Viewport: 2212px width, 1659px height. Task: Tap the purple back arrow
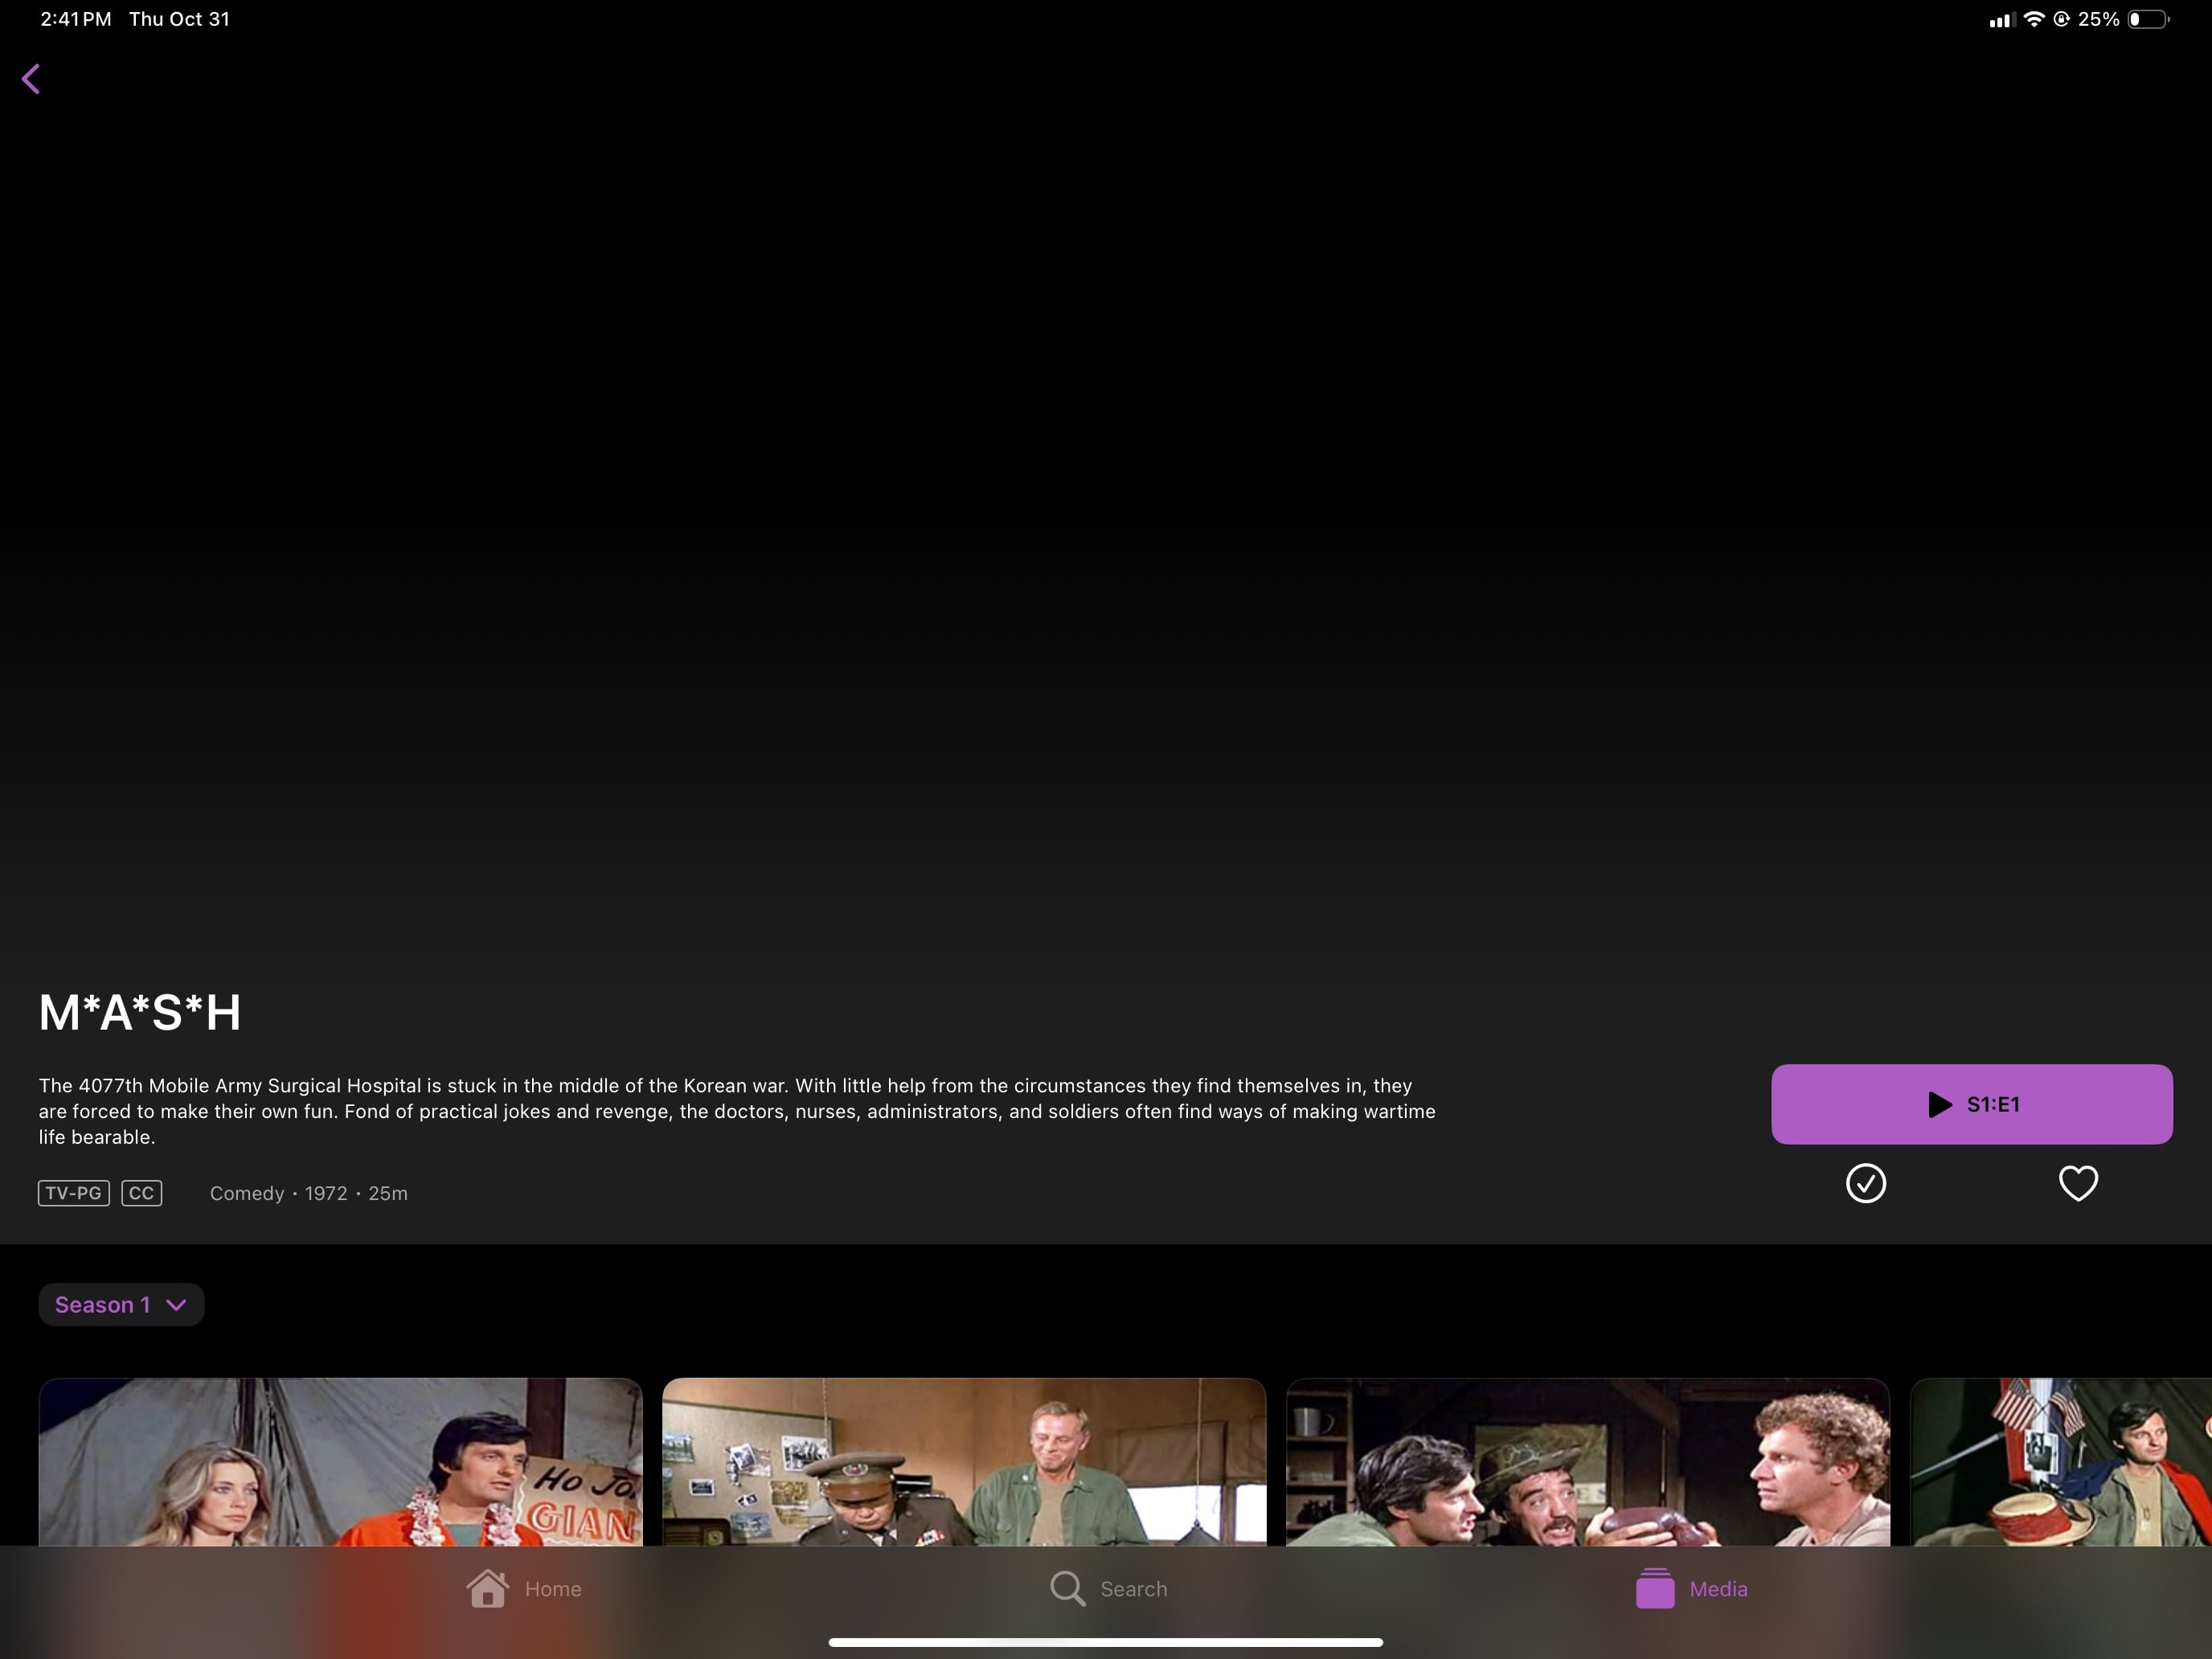click(31, 79)
